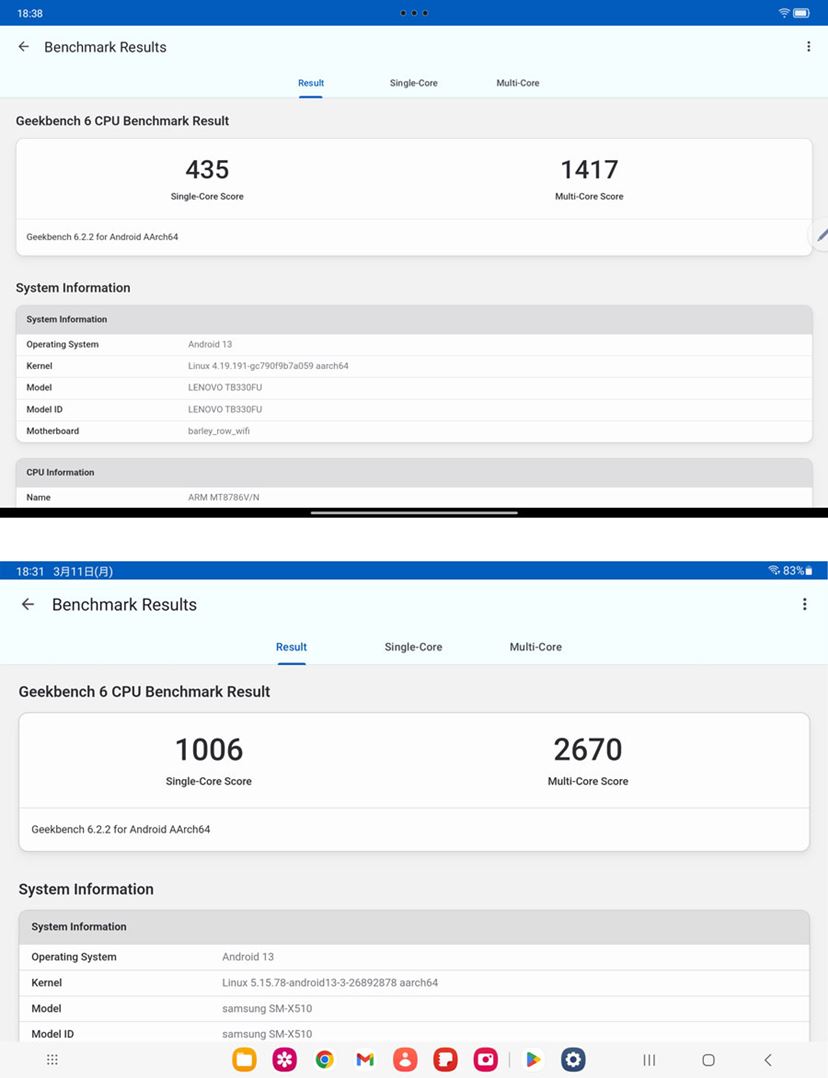Tap the CPU name ARM MT8786V/N
Image resolution: width=828 pixels, height=1078 pixels.
click(x=224, y=498)
